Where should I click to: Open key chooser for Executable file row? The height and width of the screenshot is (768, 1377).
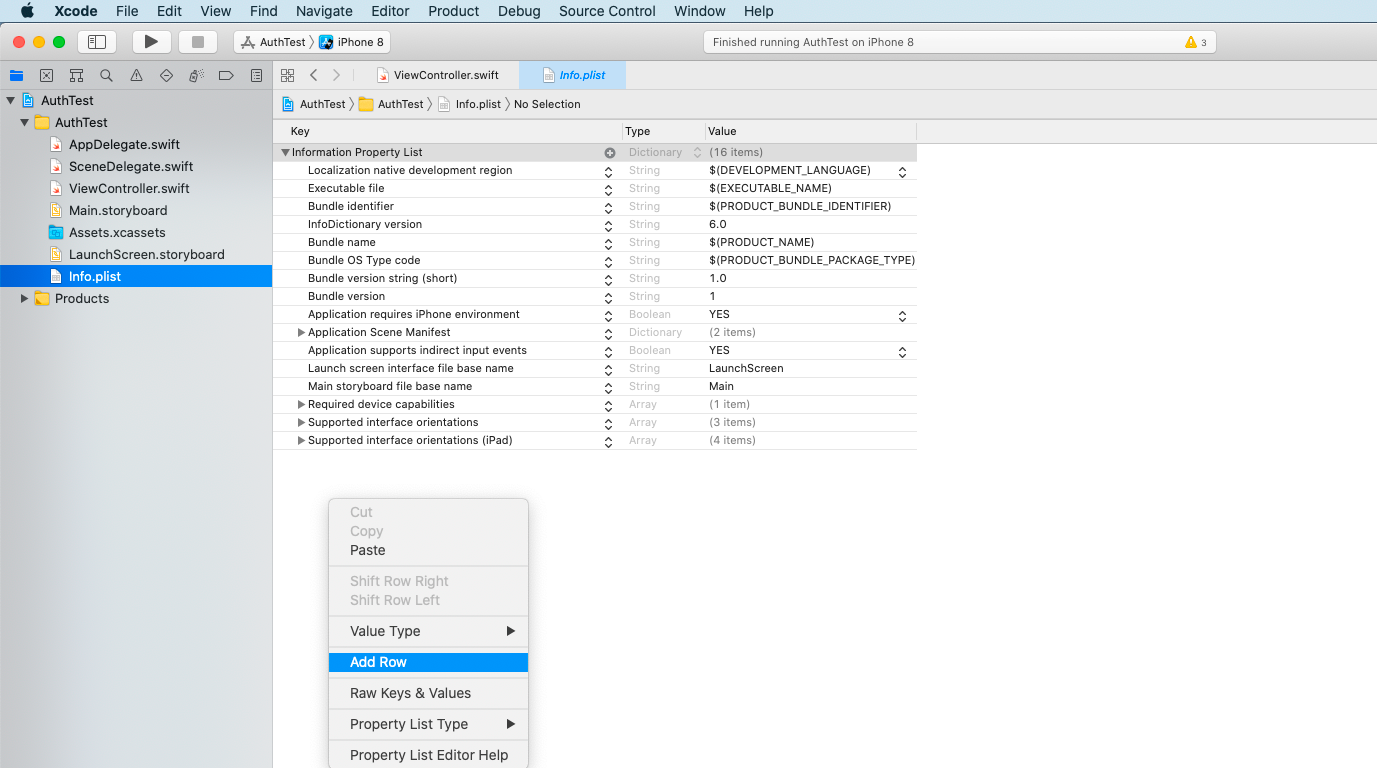point(608,189)
